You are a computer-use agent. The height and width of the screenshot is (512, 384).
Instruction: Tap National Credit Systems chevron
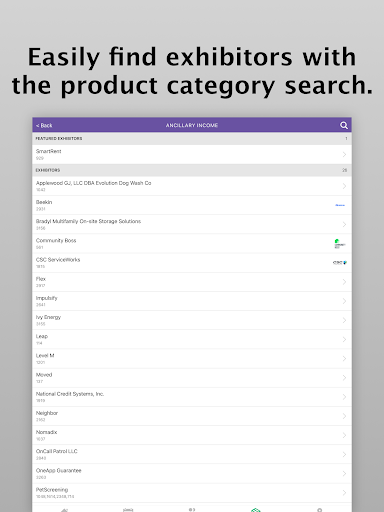pyautogui.click(x=344, y=397)
